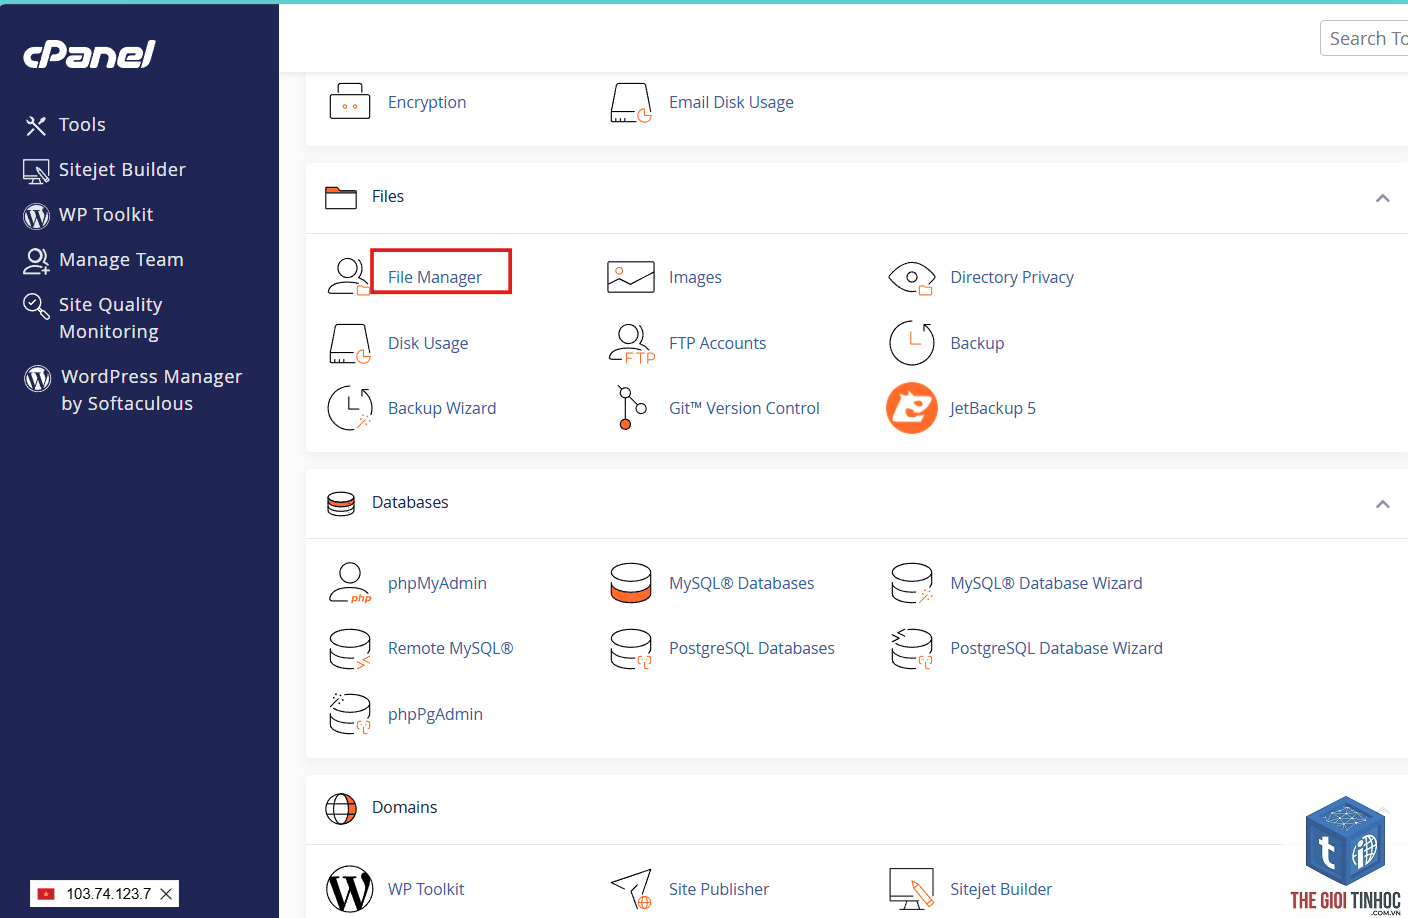
Task: Click the 103.74.123.7 IP address text
Action: coord(108,894)
